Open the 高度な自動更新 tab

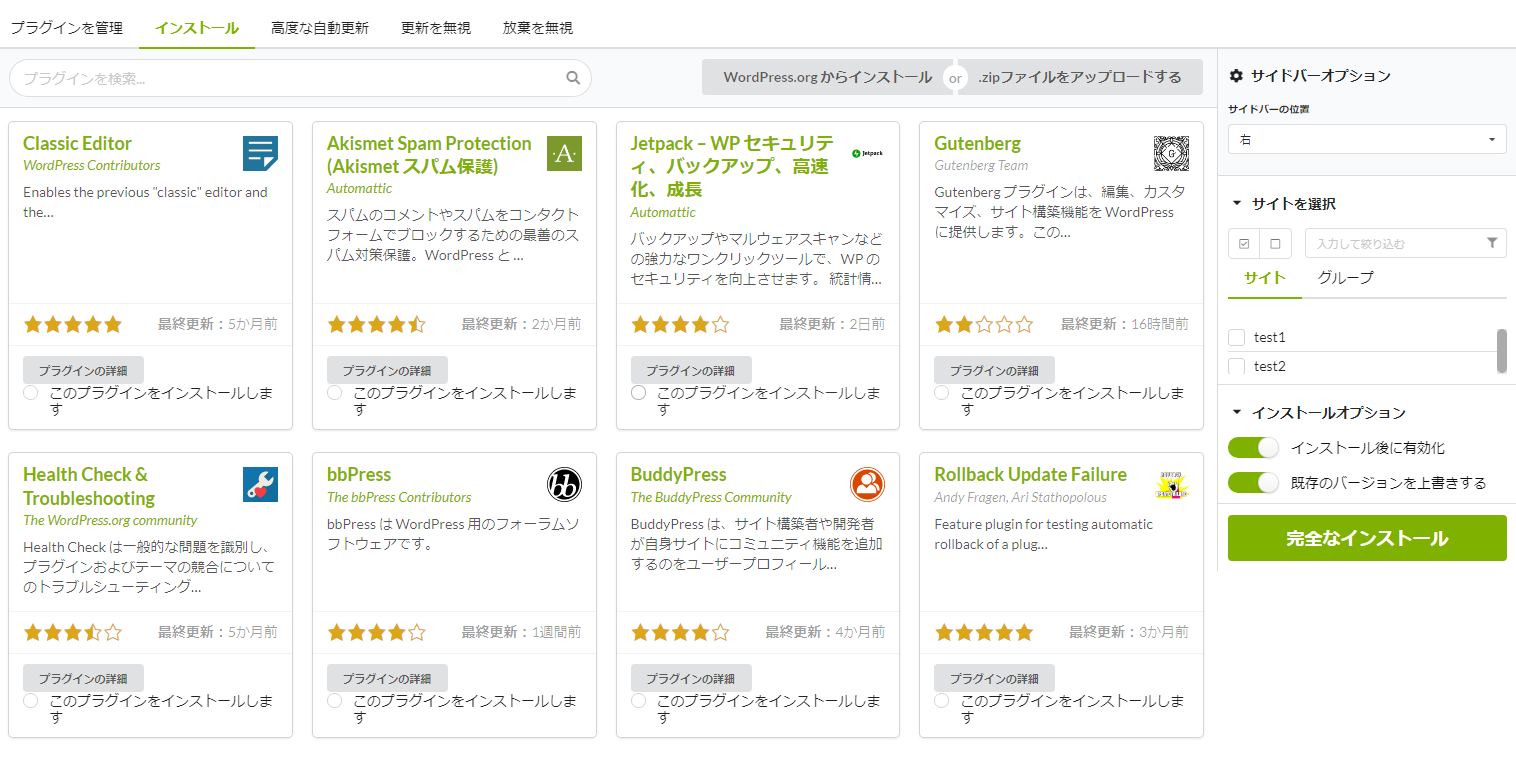320,28
